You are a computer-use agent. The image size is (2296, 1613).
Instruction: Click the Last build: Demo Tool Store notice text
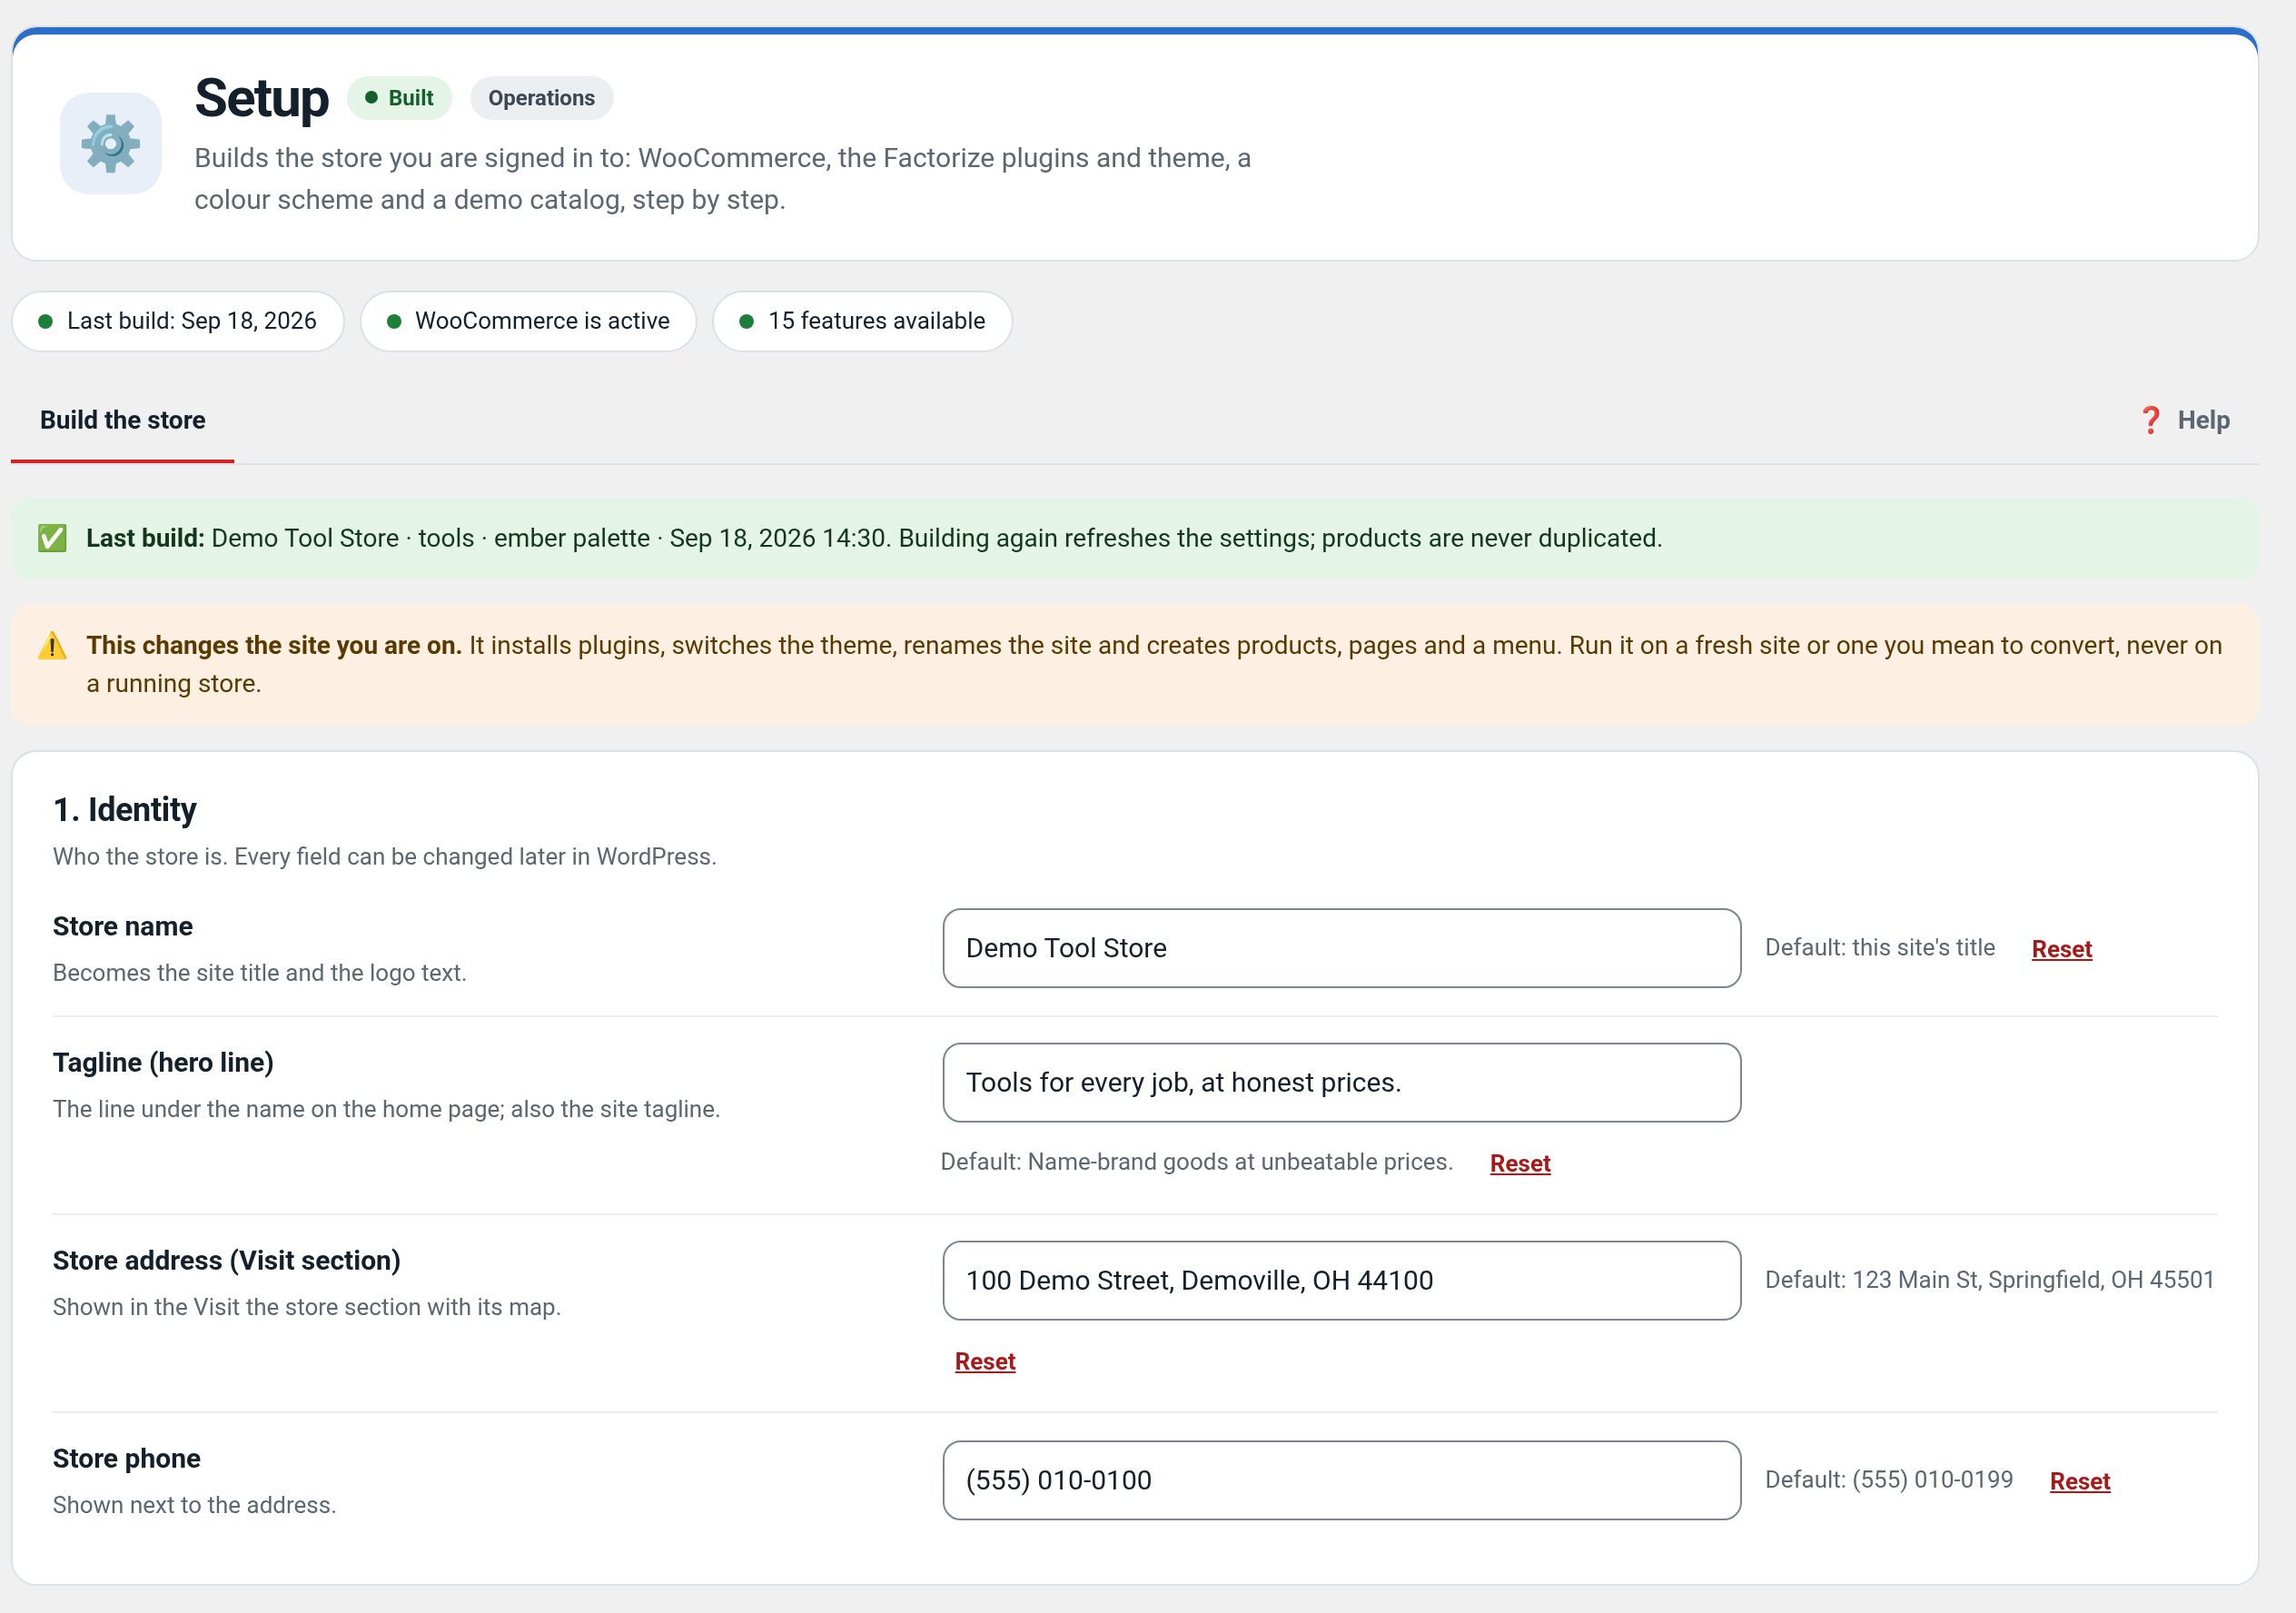[874, 538]
